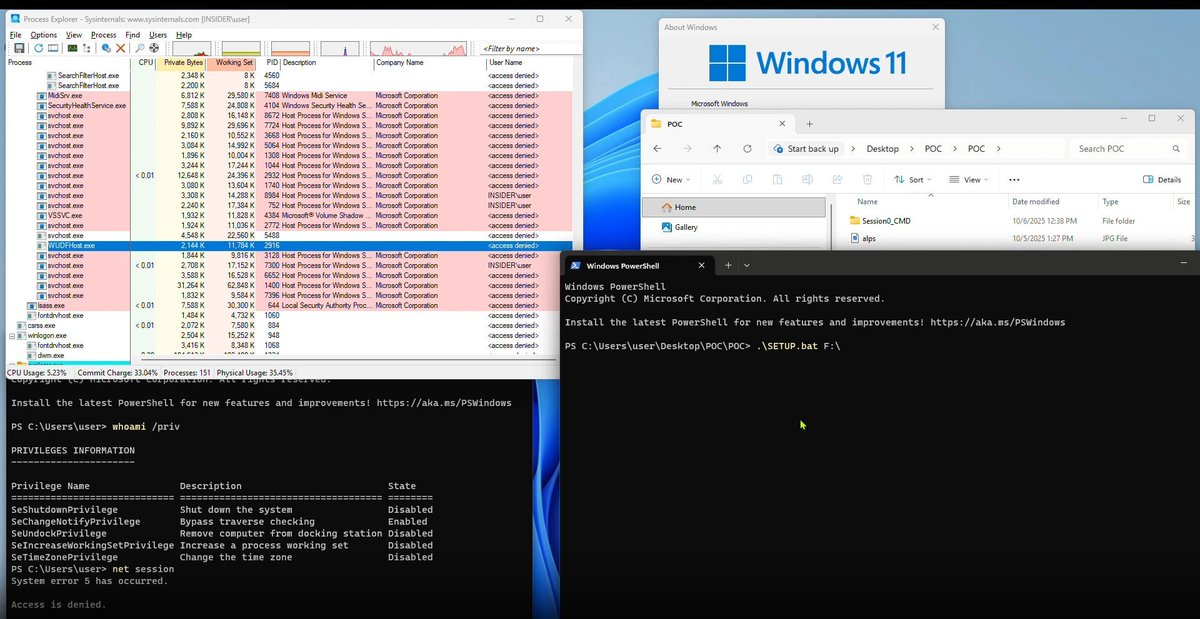Add new tab in File Explorer
Screen dimensions: 1200x619
(x=809, y=124)
